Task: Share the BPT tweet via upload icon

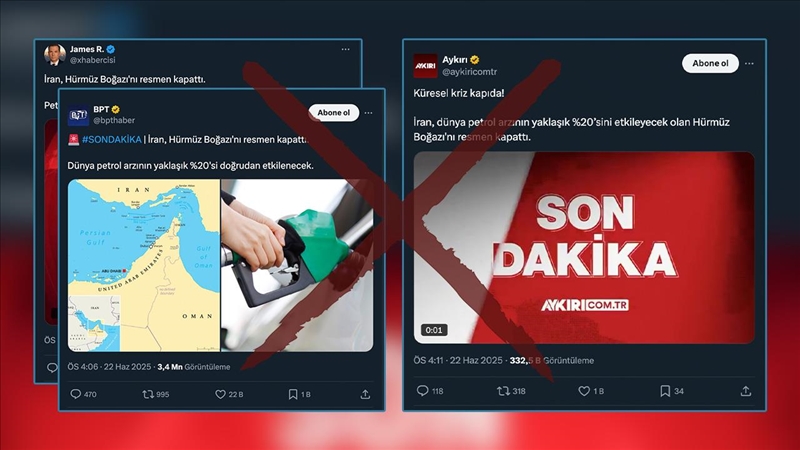Action: [x=365, y=394]
